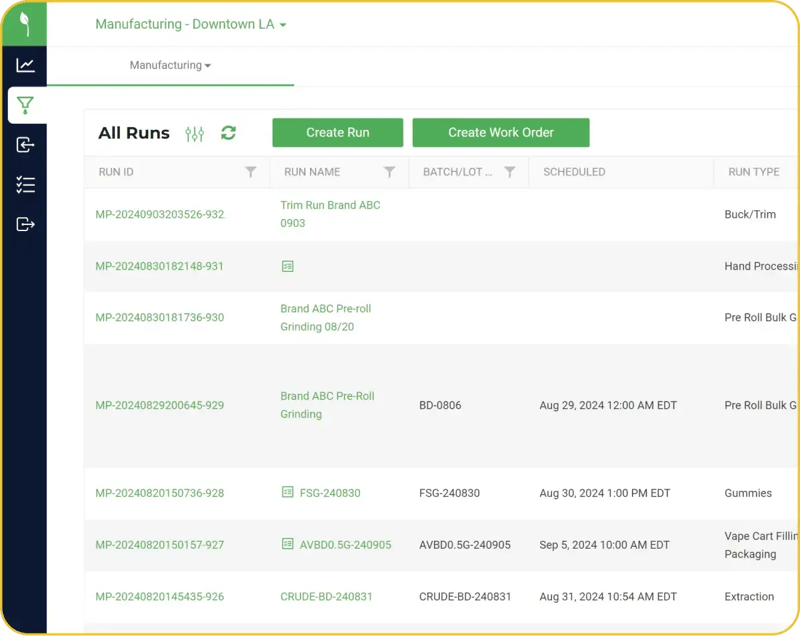800x636 pixels.
Task: Click the All Runs heading
Action: 134,133
